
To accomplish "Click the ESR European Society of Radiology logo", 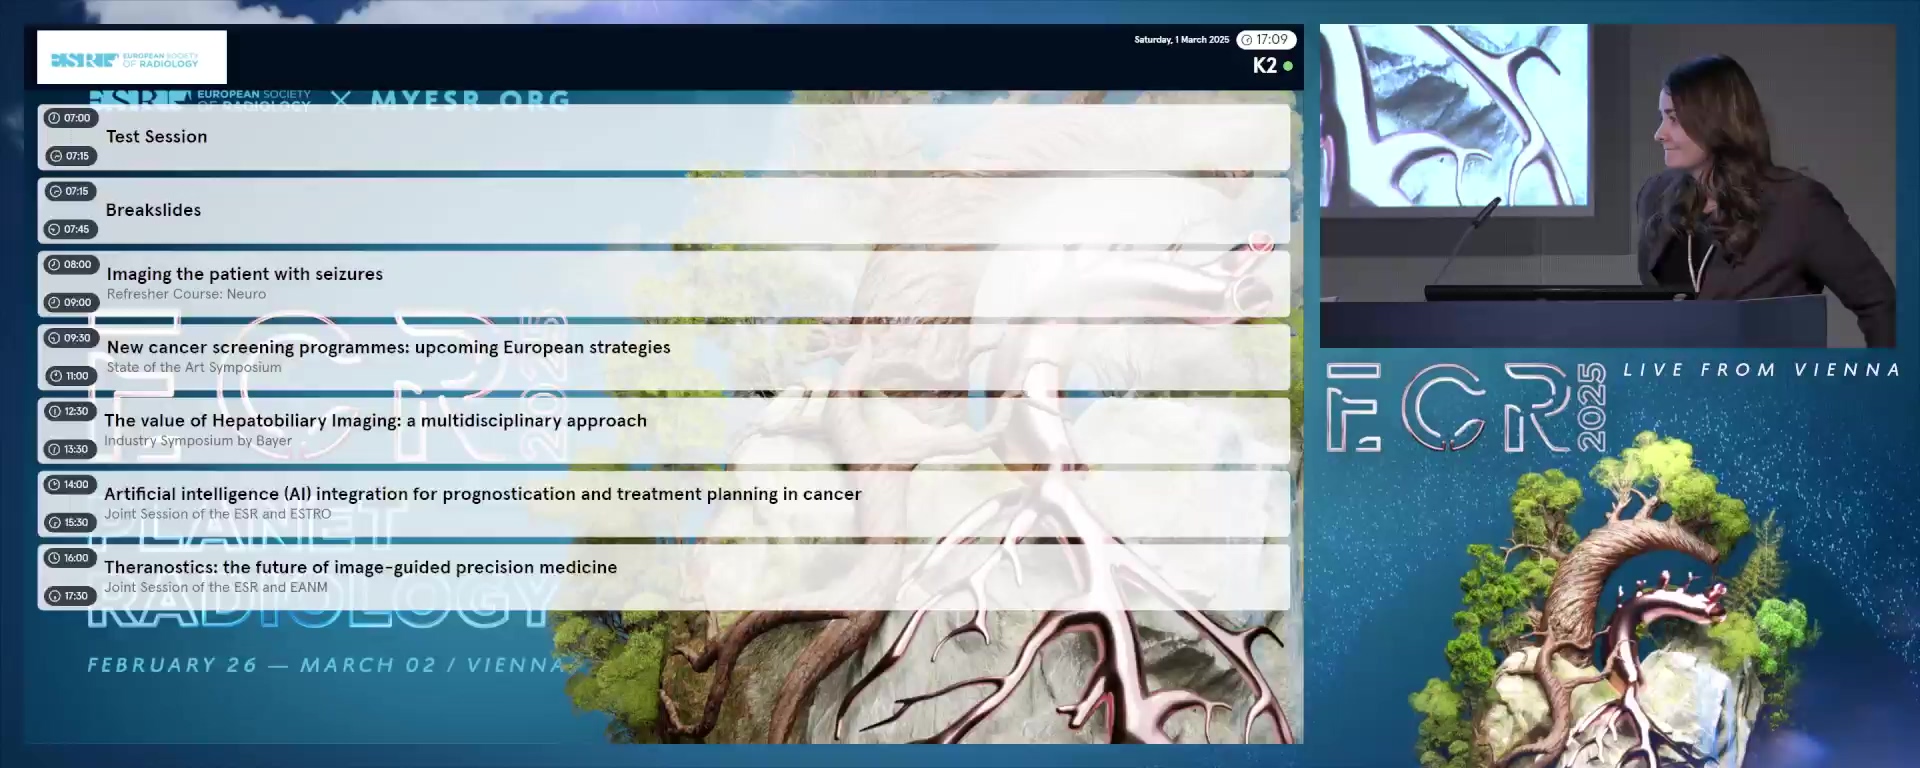I will tap(132, 57).
